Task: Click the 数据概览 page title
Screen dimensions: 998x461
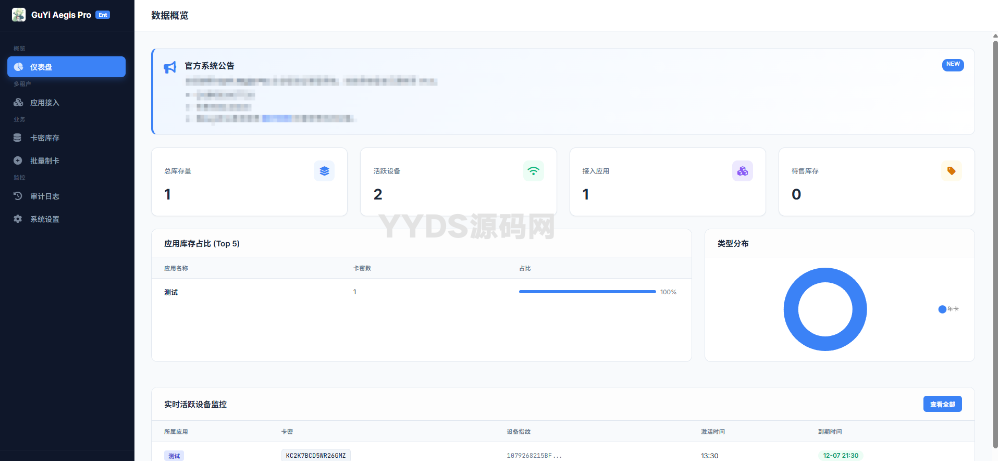Action: (x=170, y=15)
